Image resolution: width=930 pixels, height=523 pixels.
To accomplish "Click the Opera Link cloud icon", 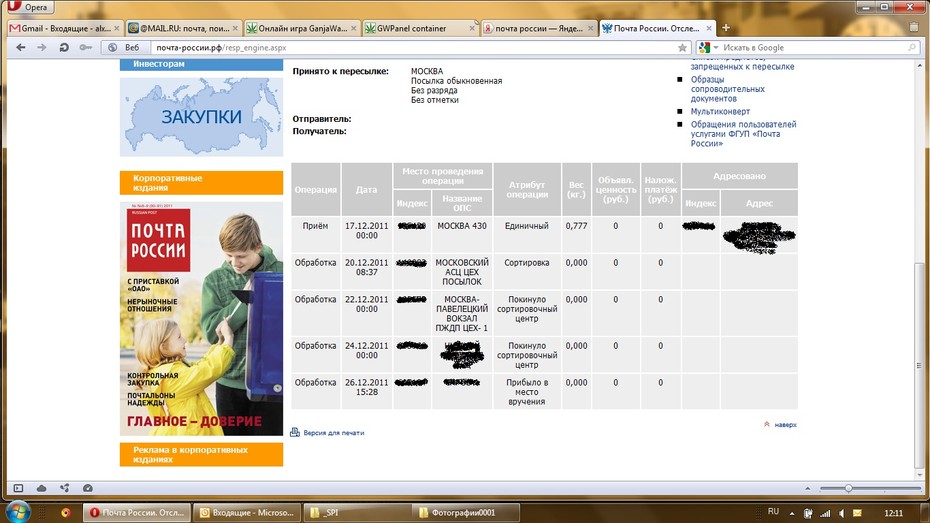I will pos(42,488).
